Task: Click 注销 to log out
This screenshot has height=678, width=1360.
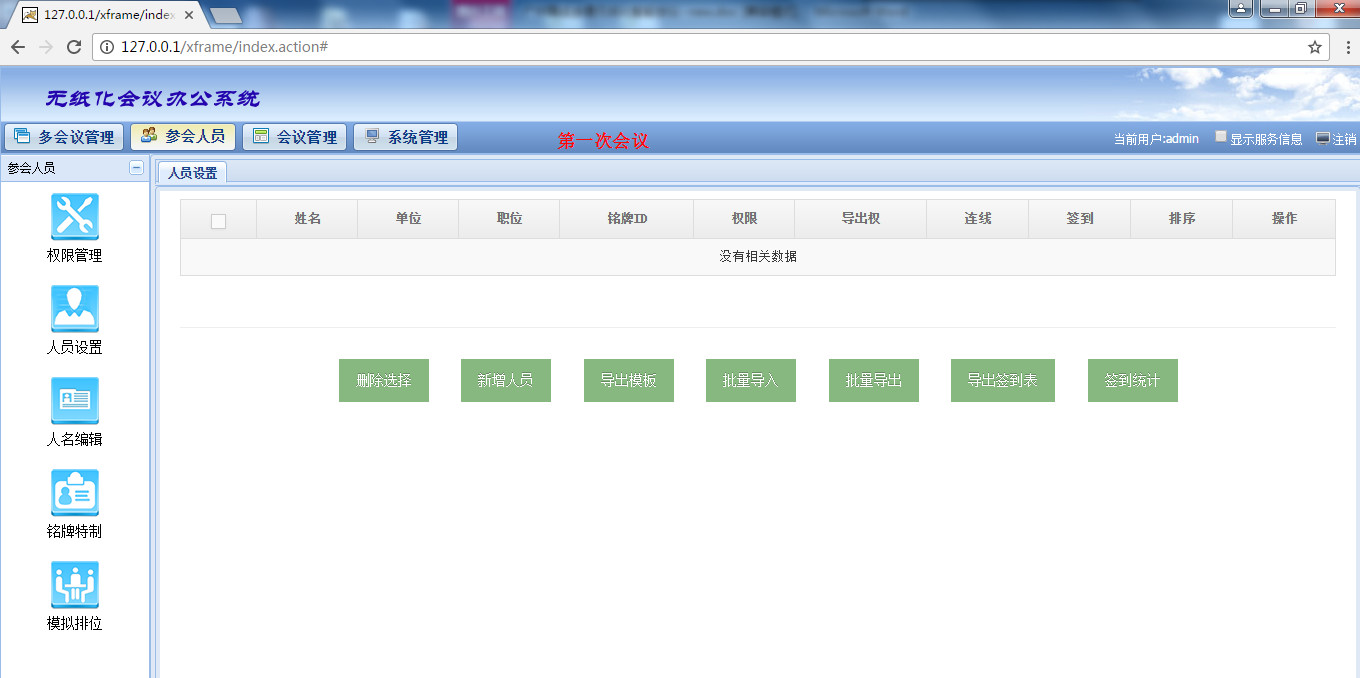Action: pos(1337,139)
